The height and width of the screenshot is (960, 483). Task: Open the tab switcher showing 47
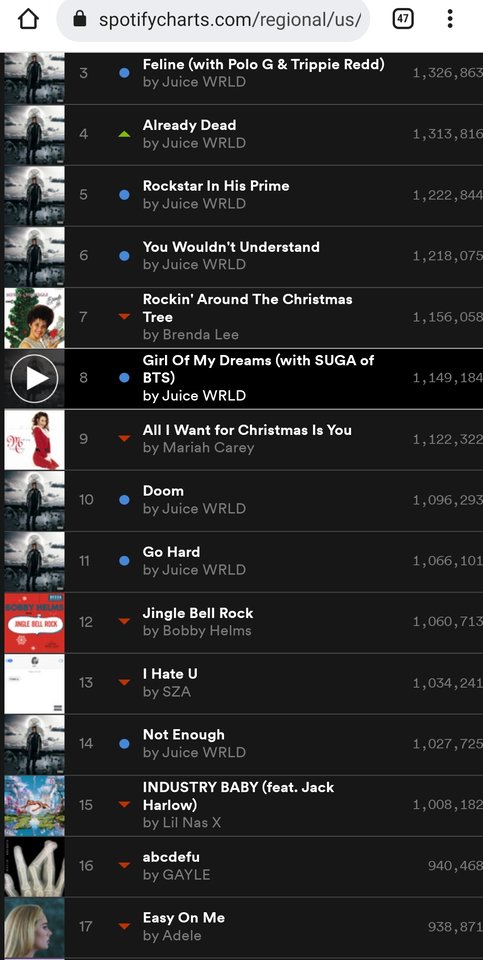coord(402,19)
